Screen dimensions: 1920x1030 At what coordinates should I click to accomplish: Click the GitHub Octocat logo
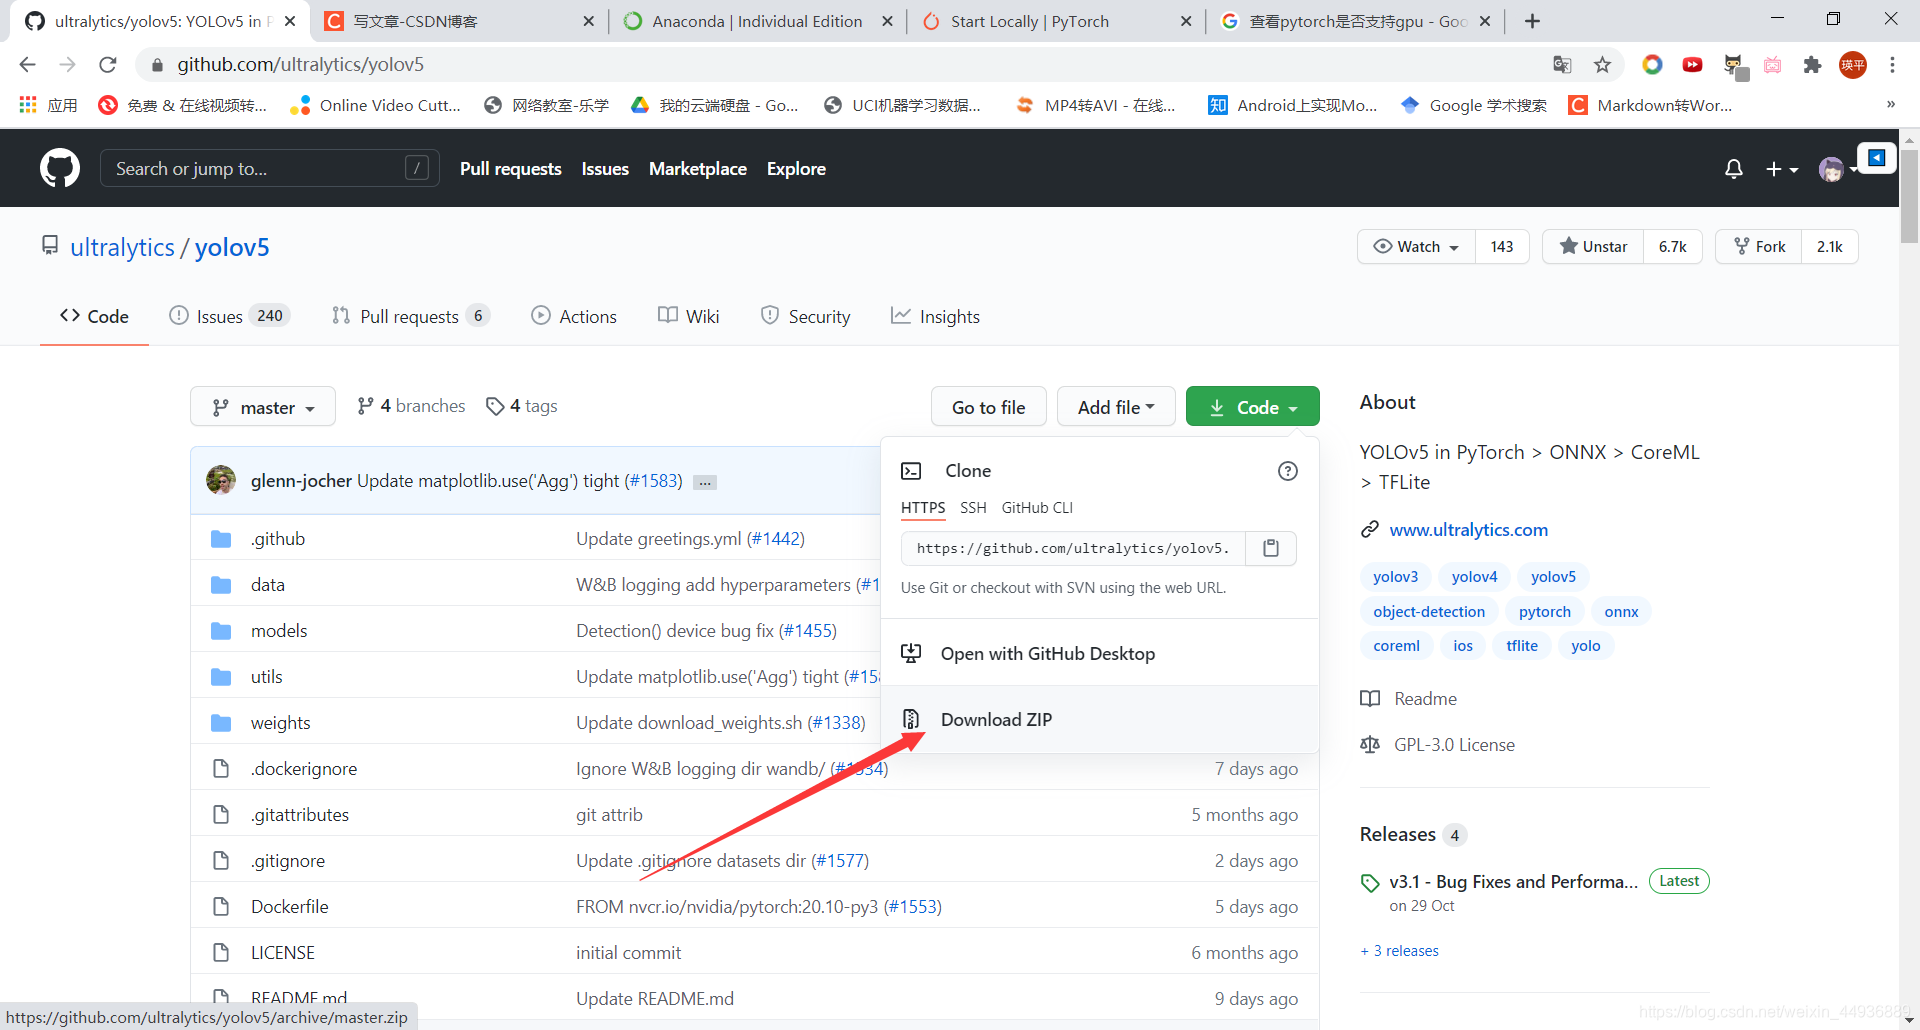(x=60, y=168)
